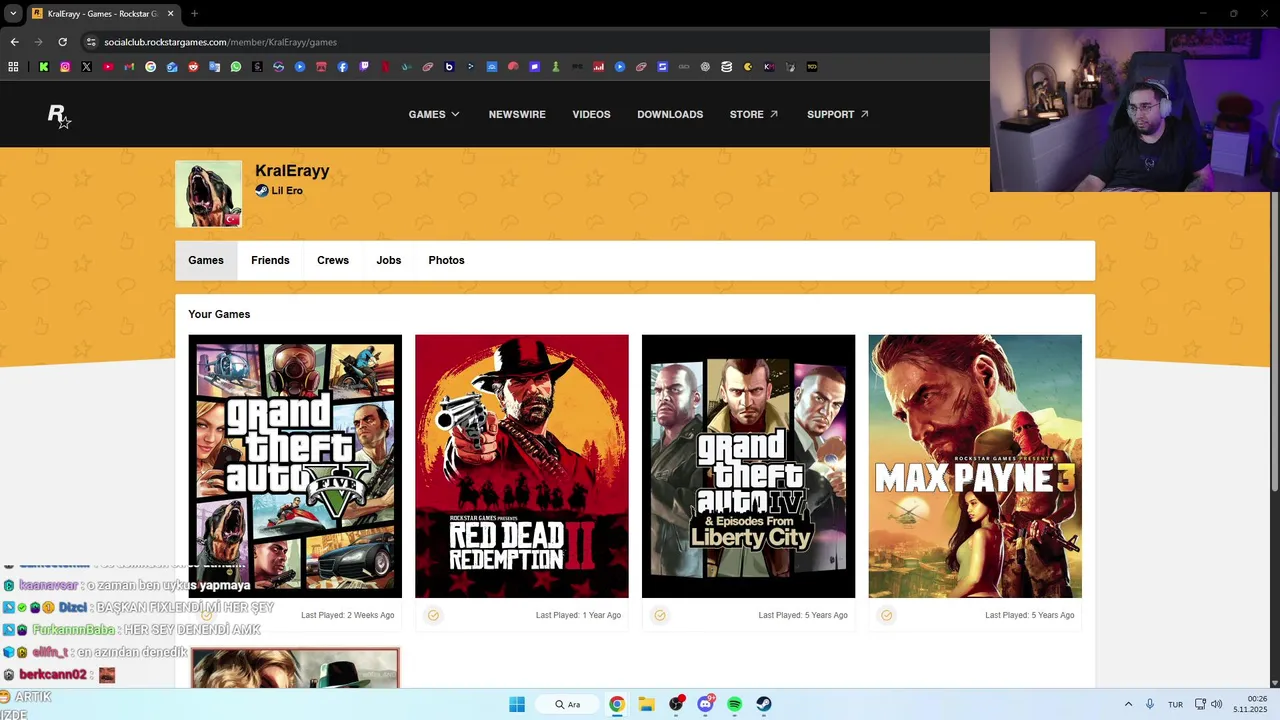Go back with the browser back arrow

pyautogui.click(x=14, y=42)
